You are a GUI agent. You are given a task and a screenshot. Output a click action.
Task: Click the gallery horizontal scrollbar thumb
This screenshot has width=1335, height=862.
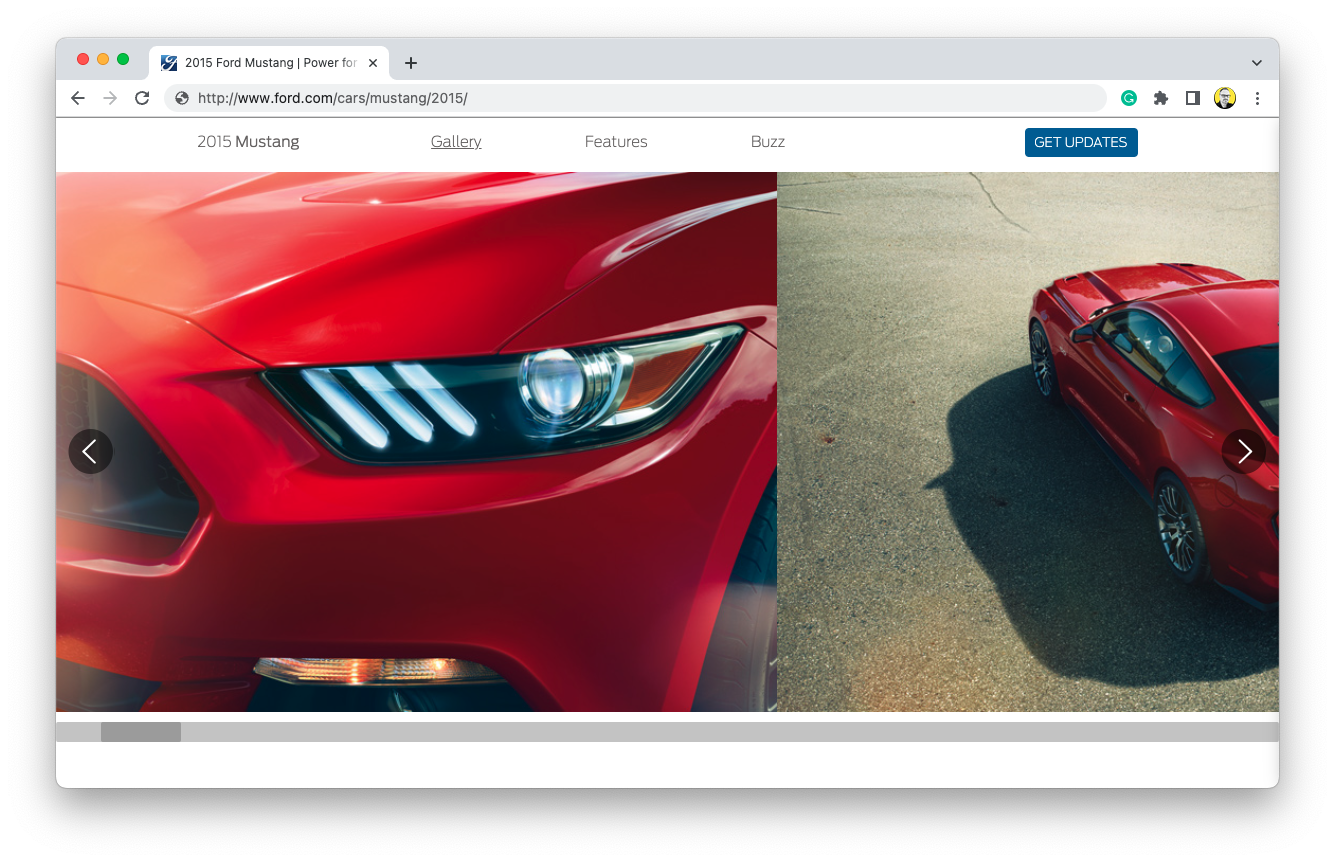[x=141, y=732]
